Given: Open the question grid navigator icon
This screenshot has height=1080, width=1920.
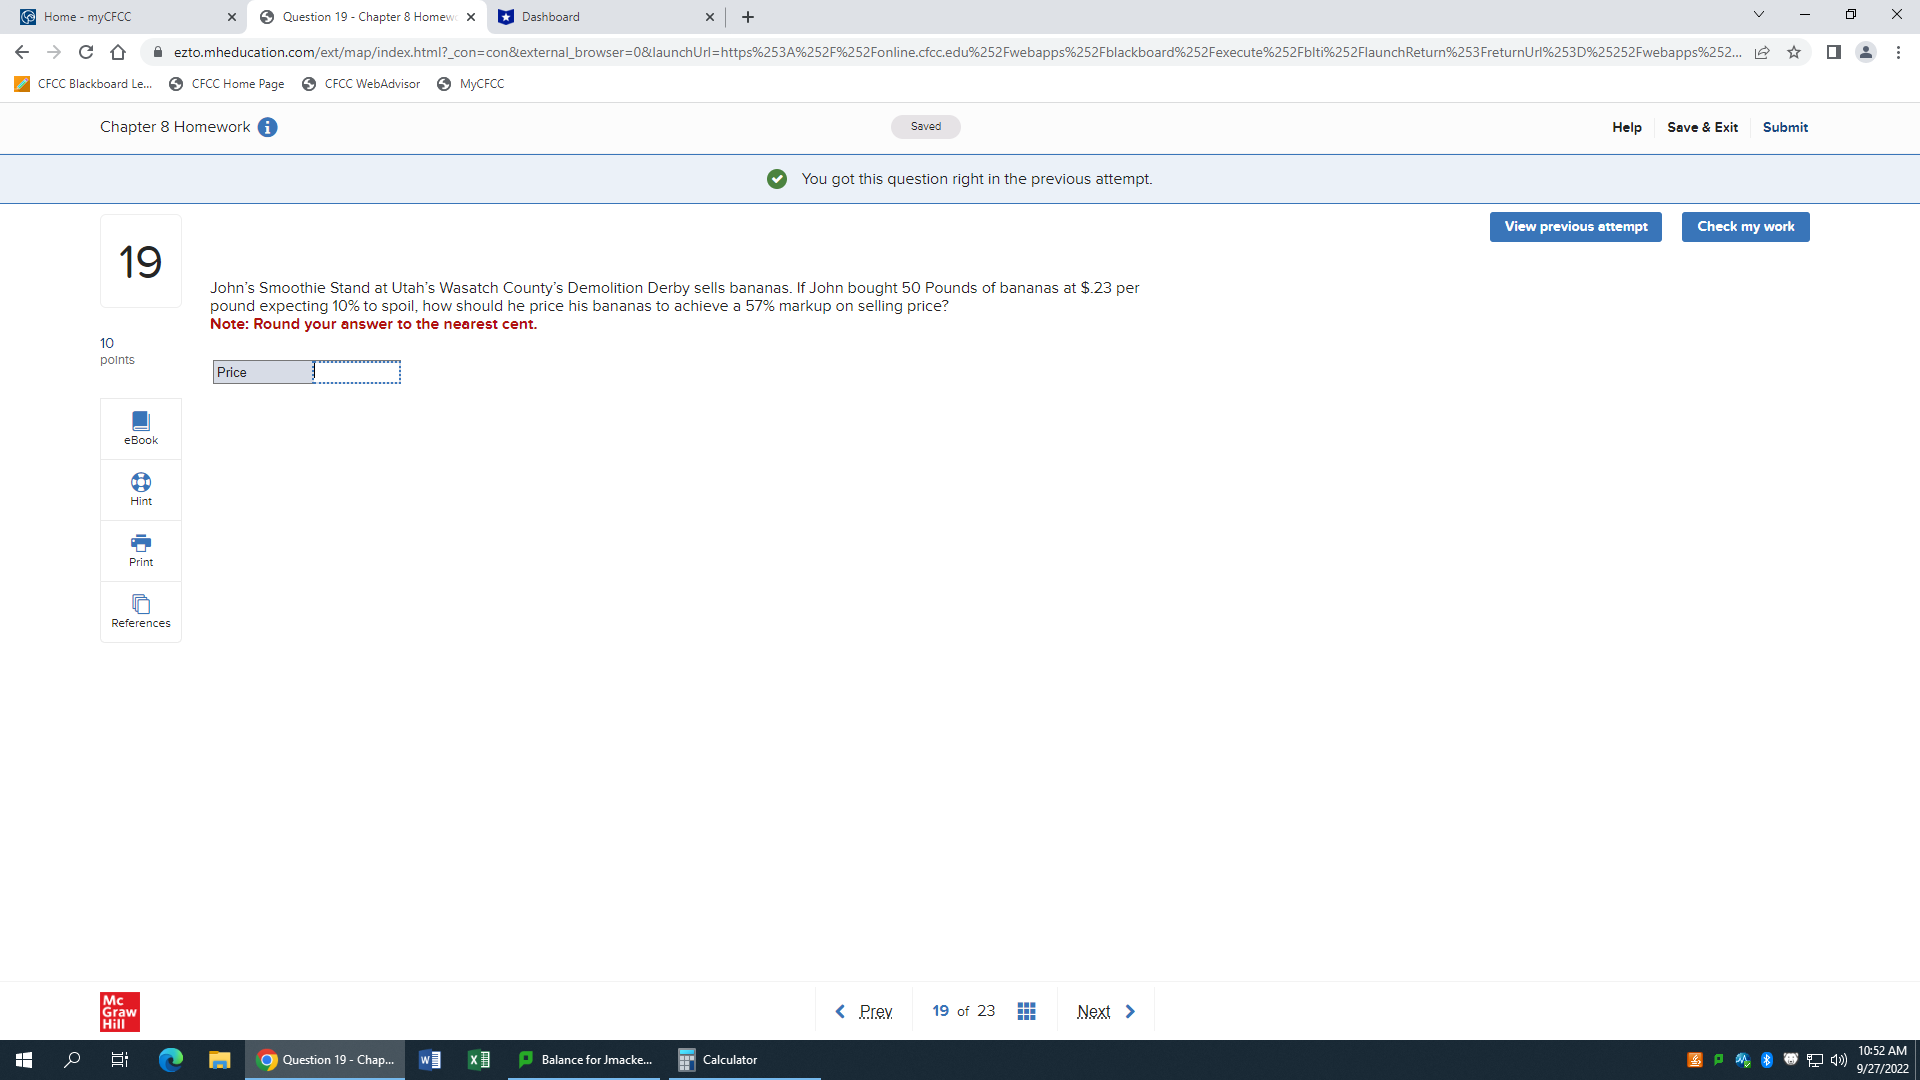Looking at the screenshot, I should (1026, 1011).
